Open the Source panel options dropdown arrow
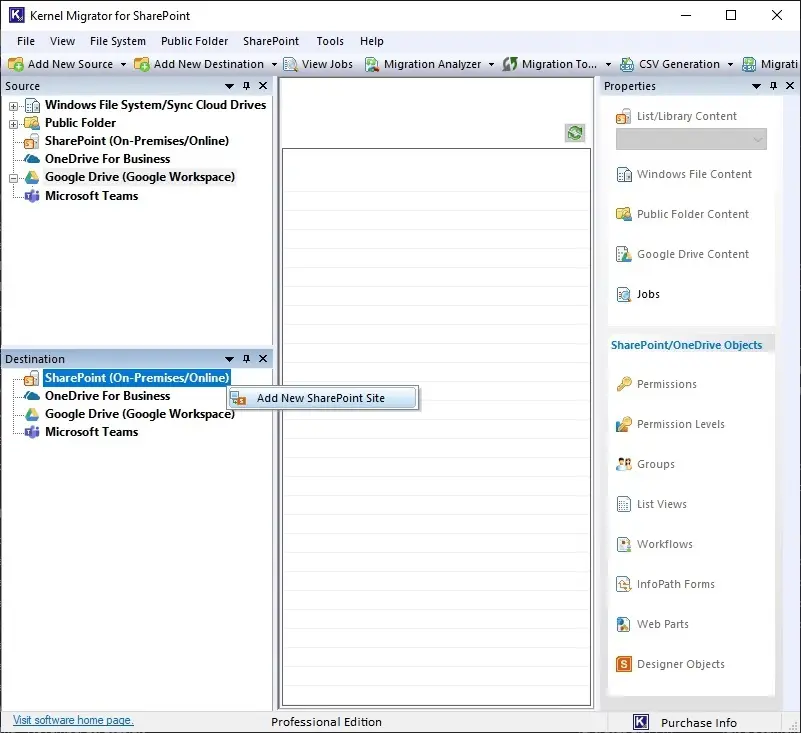Image resolution: width=801 pixels, height=733 pixels. pos(229,86)
